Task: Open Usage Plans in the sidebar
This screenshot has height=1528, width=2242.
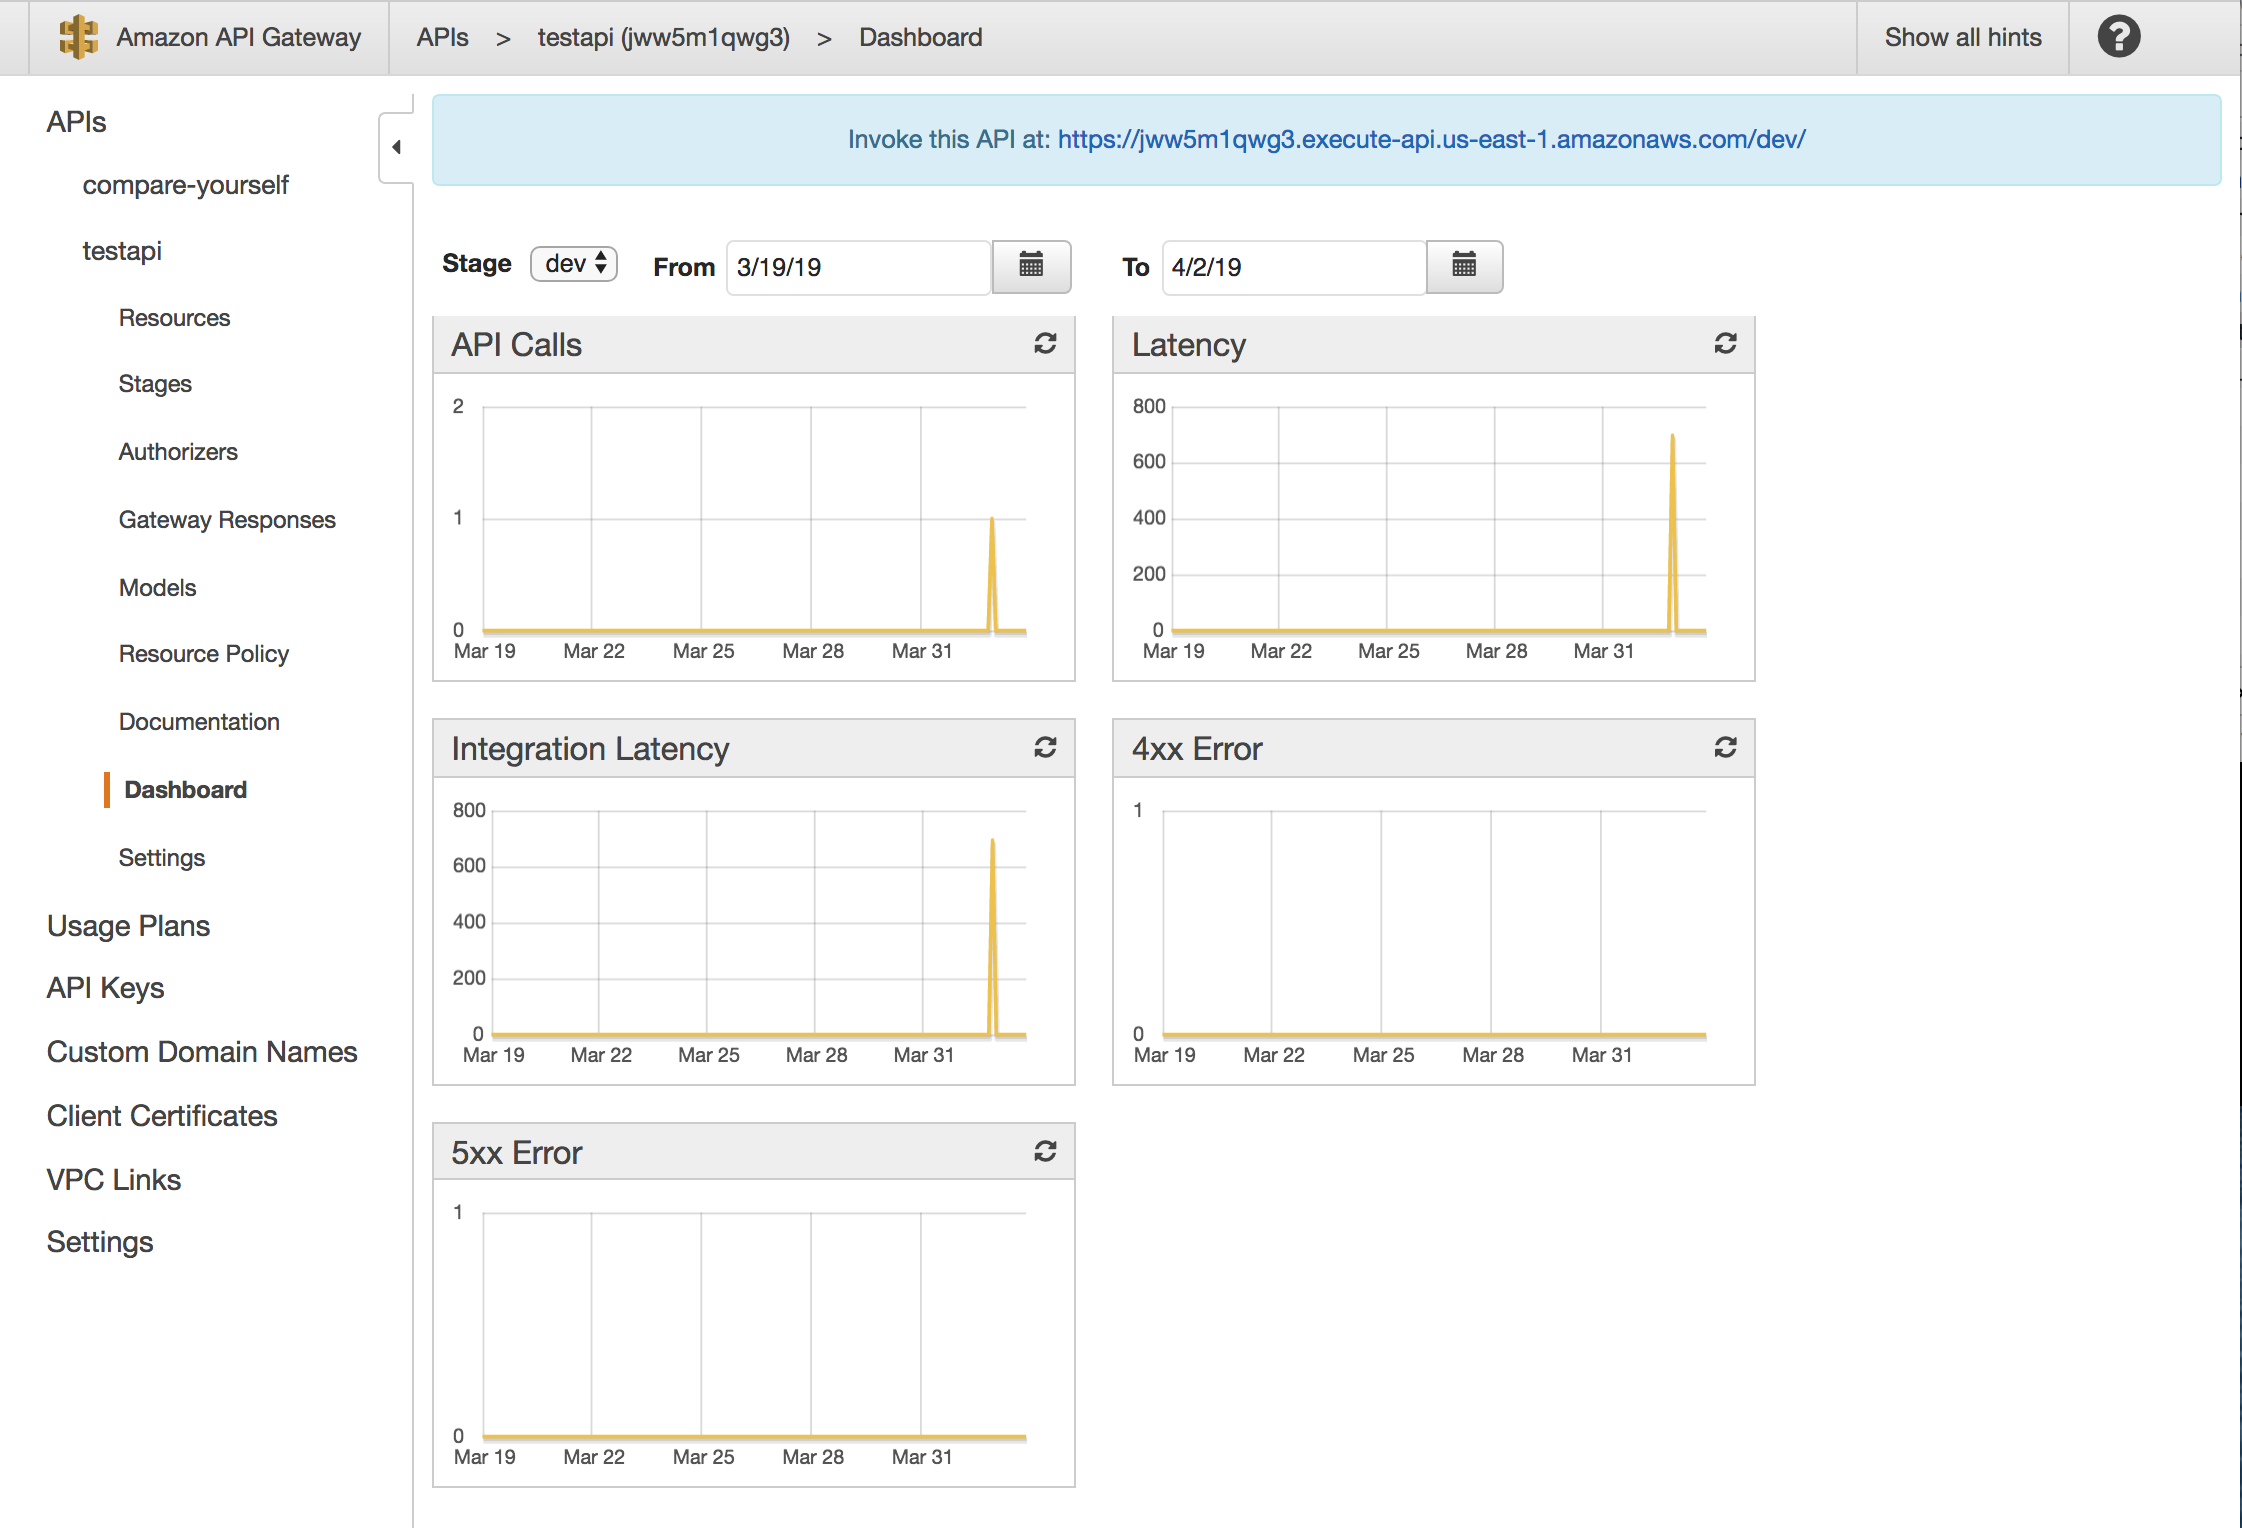Action: [128, 926]
